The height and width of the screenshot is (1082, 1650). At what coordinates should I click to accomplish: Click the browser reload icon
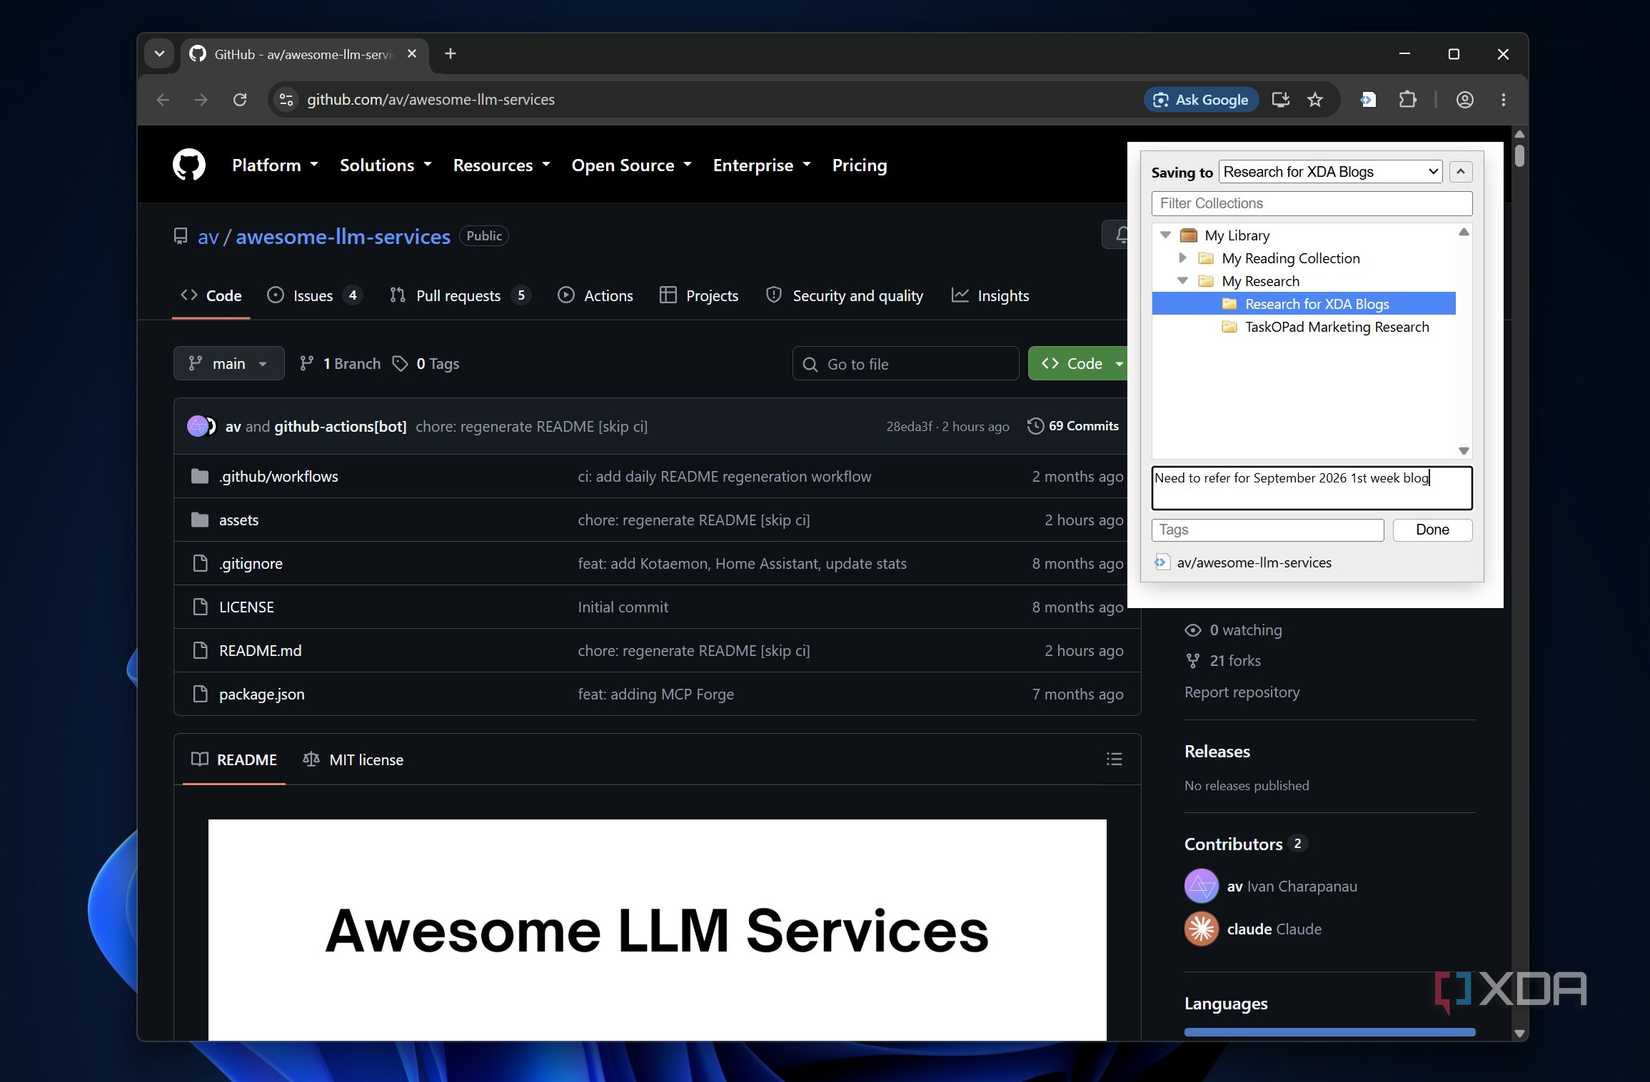[x=240, y=100]
